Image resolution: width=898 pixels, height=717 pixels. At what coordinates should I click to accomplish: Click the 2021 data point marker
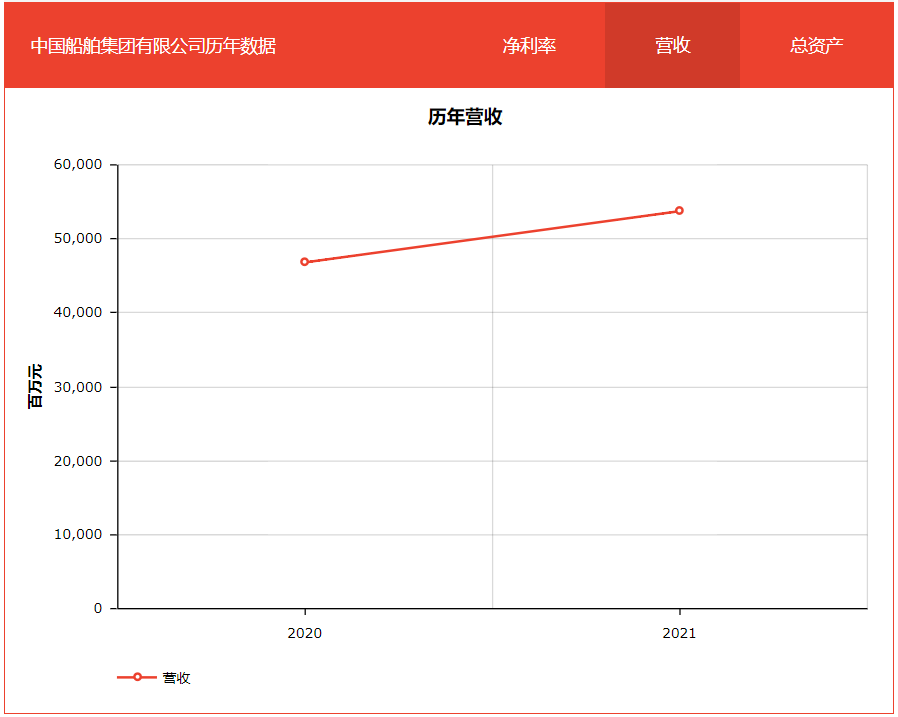[679, 211]
